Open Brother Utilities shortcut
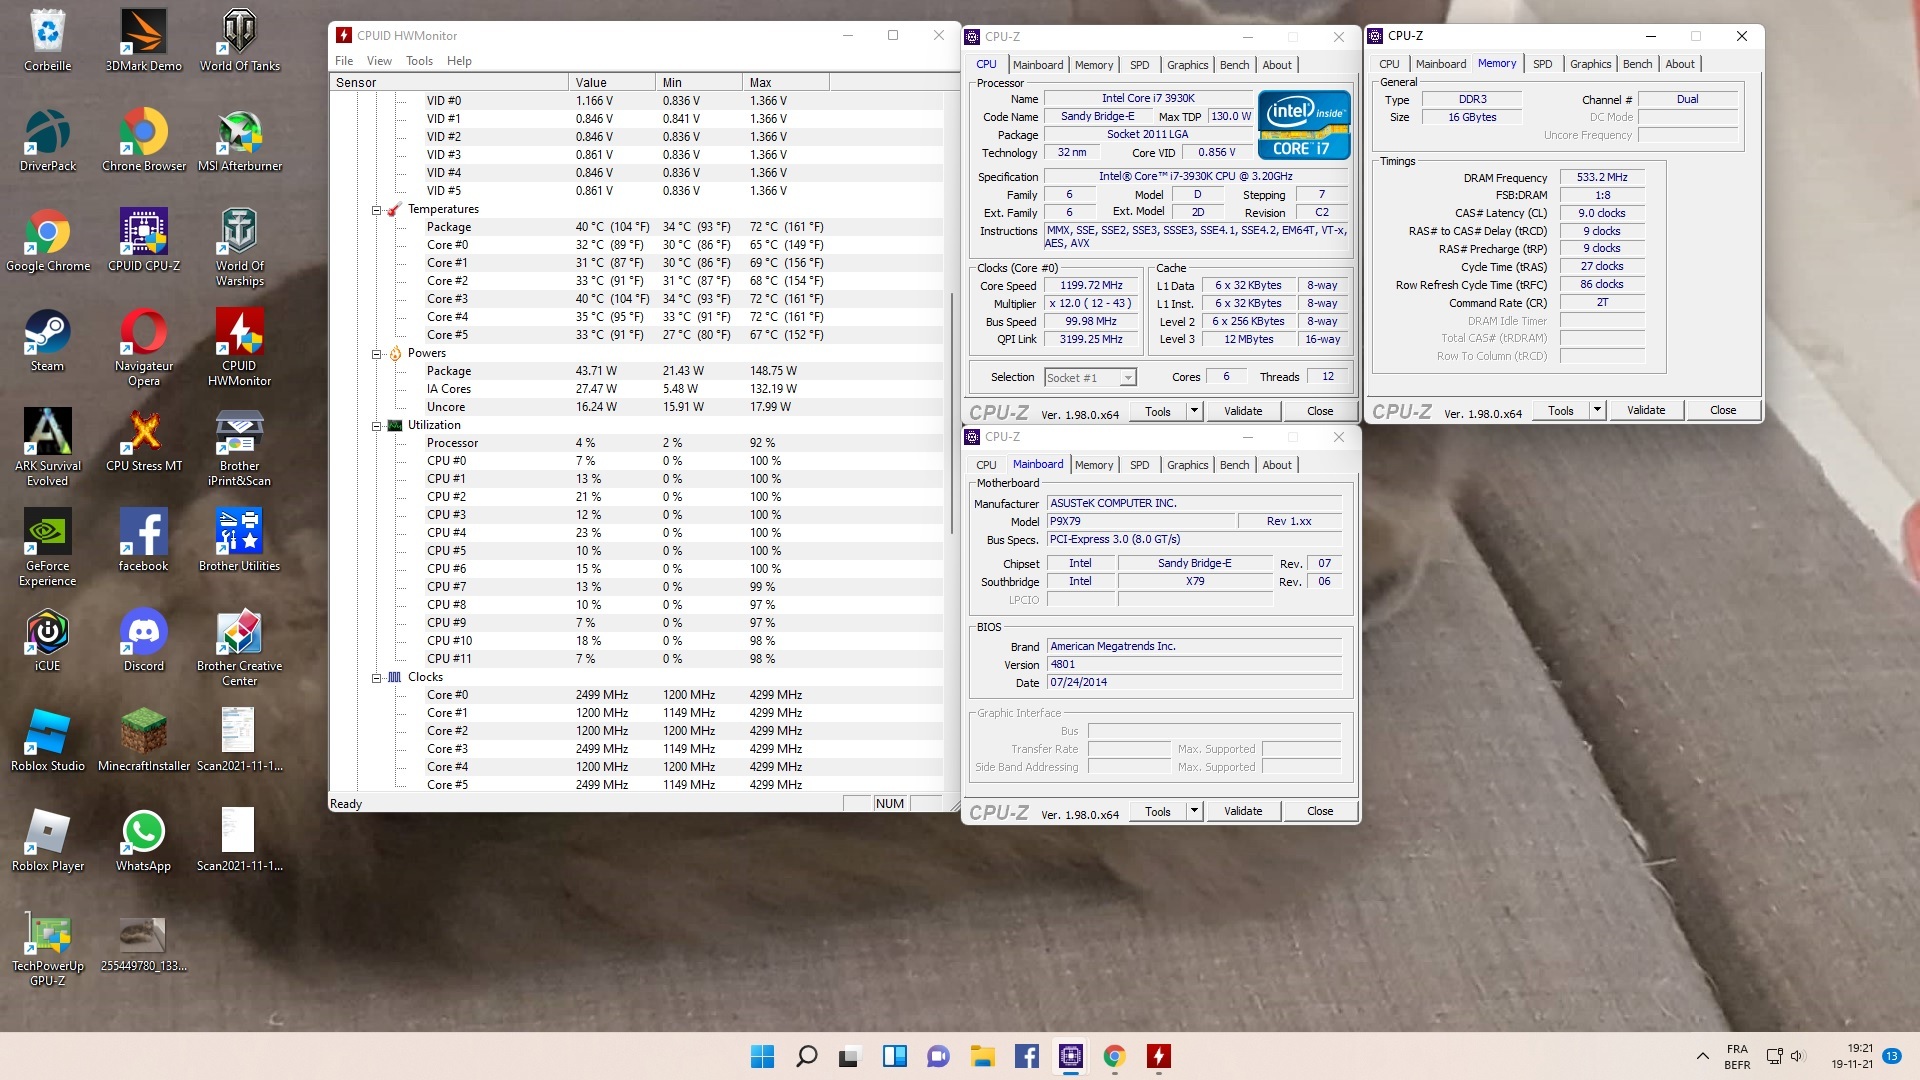1920x1080 pixels. point(240,540)
